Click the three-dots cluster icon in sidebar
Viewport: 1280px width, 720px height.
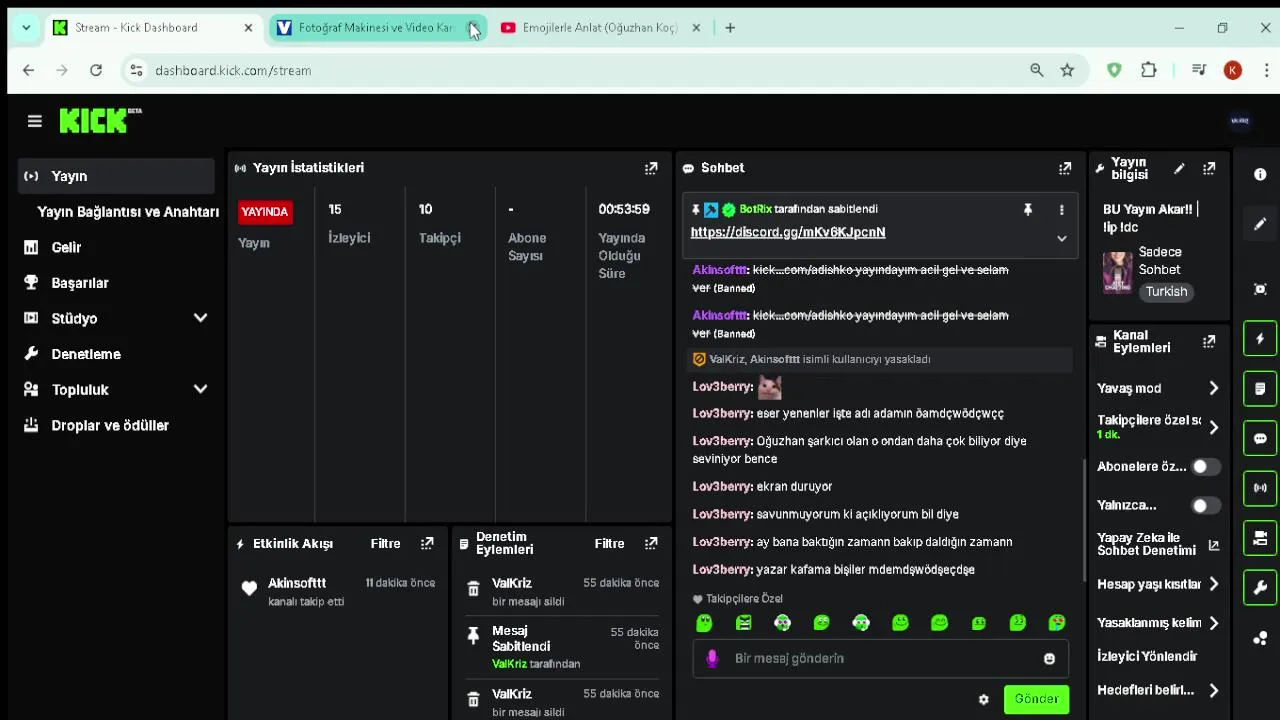click(1260, 638)
